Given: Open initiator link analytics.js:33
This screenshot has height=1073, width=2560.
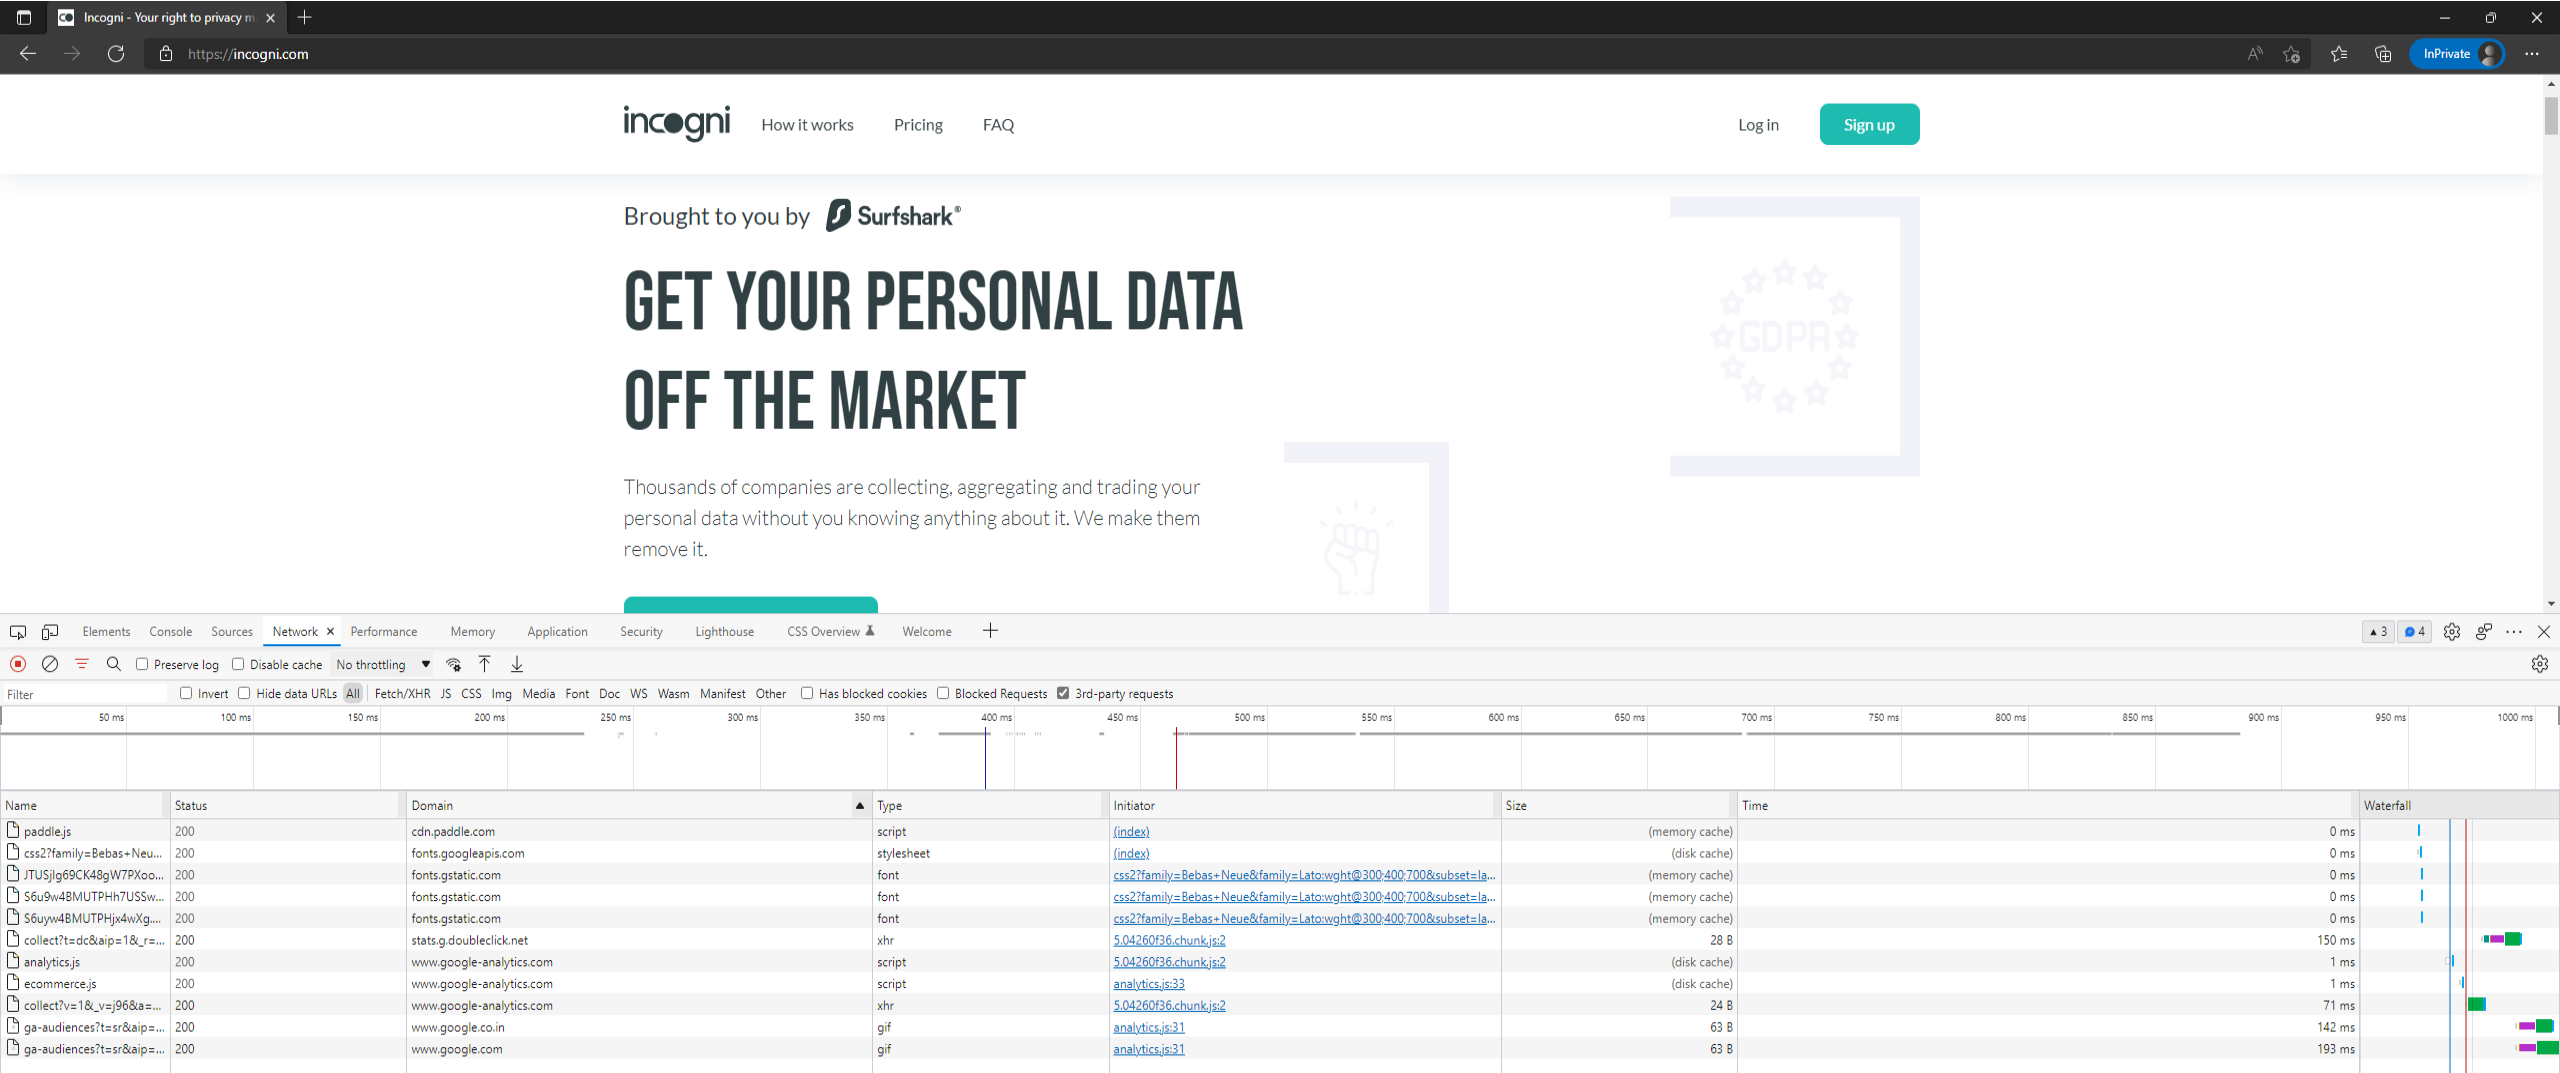Looking at the screenshot, I should coord(1149,984).
